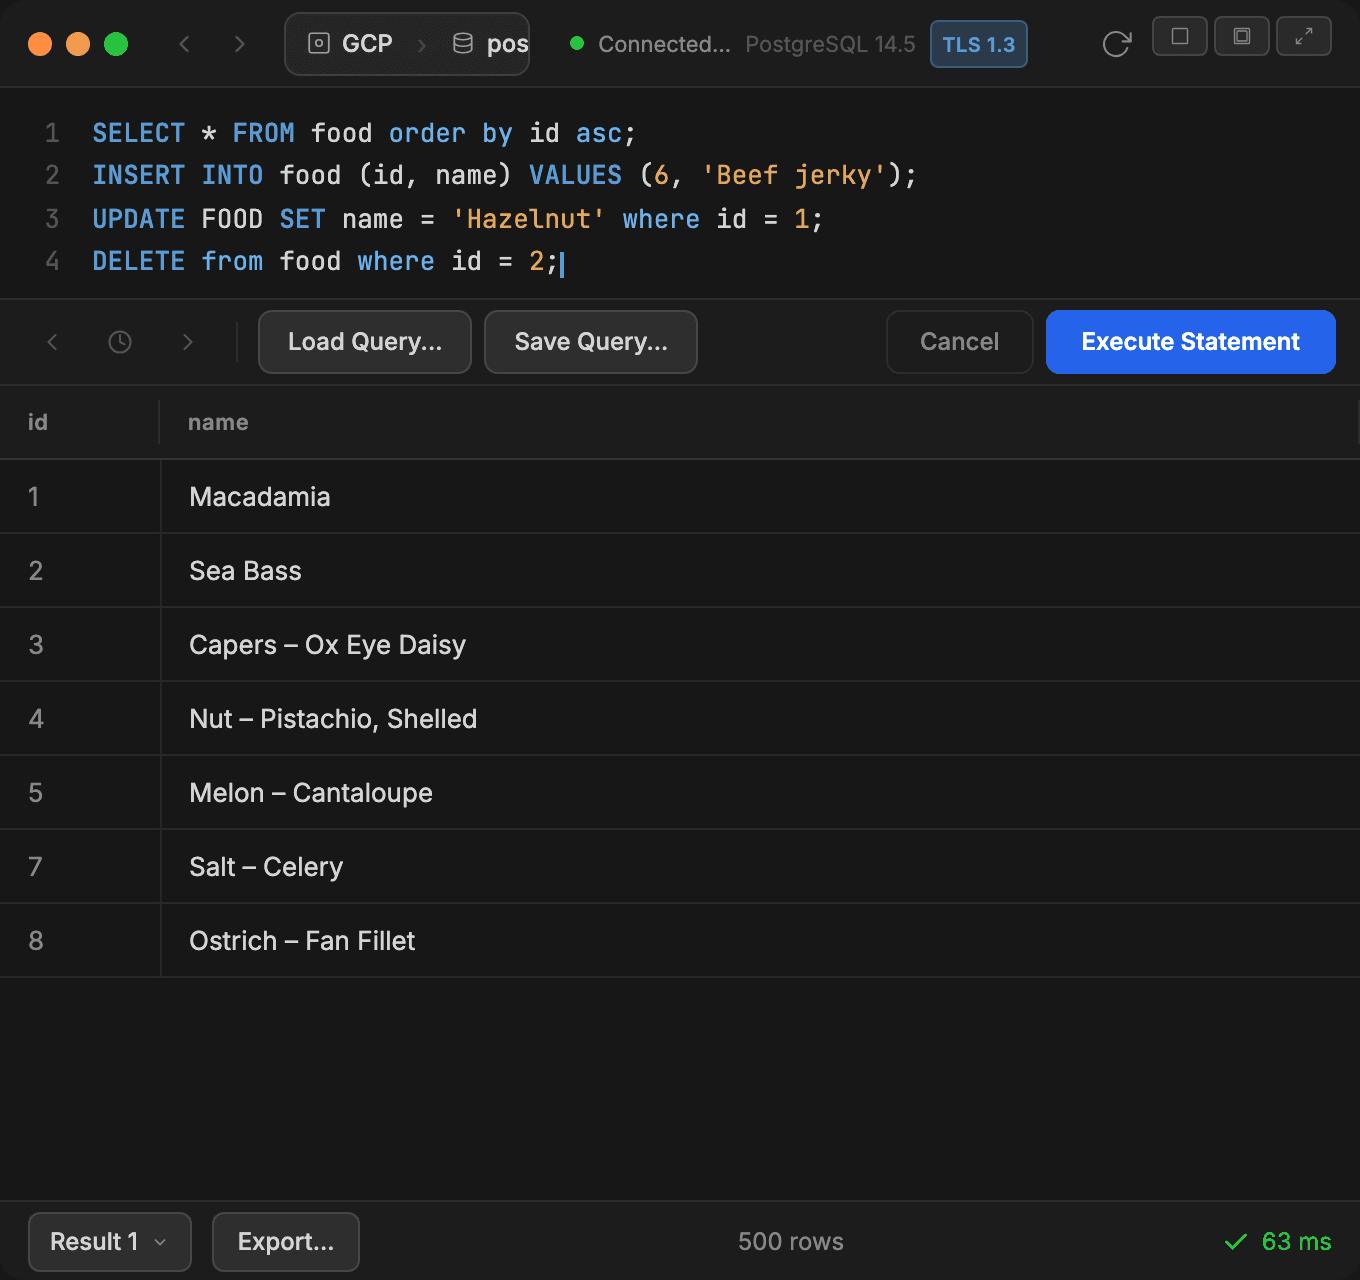The image size is (1360, 1280).
Task: Cancel the running statement
Action: pyautogui.click(x=959, y=342)
